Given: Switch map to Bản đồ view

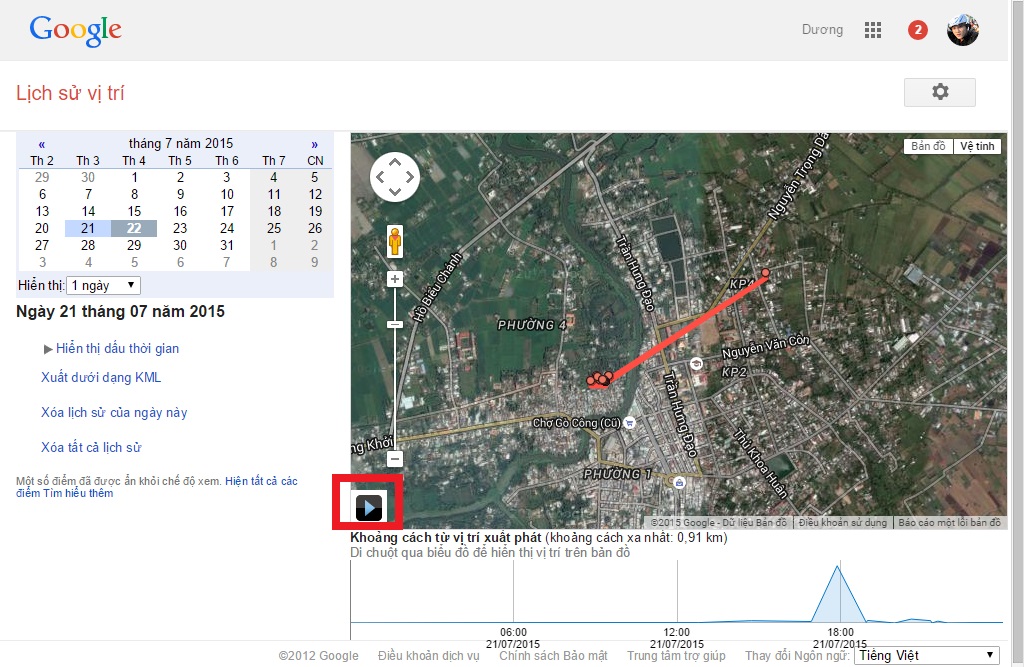Looking at the screenshot, I should point(928,146).
